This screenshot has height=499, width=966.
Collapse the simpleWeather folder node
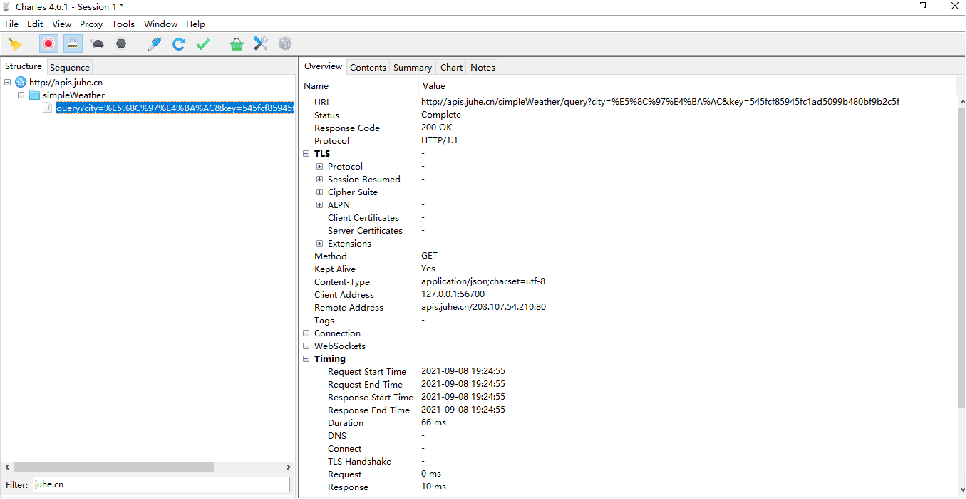pyautogui.click(x=21, y=95)
